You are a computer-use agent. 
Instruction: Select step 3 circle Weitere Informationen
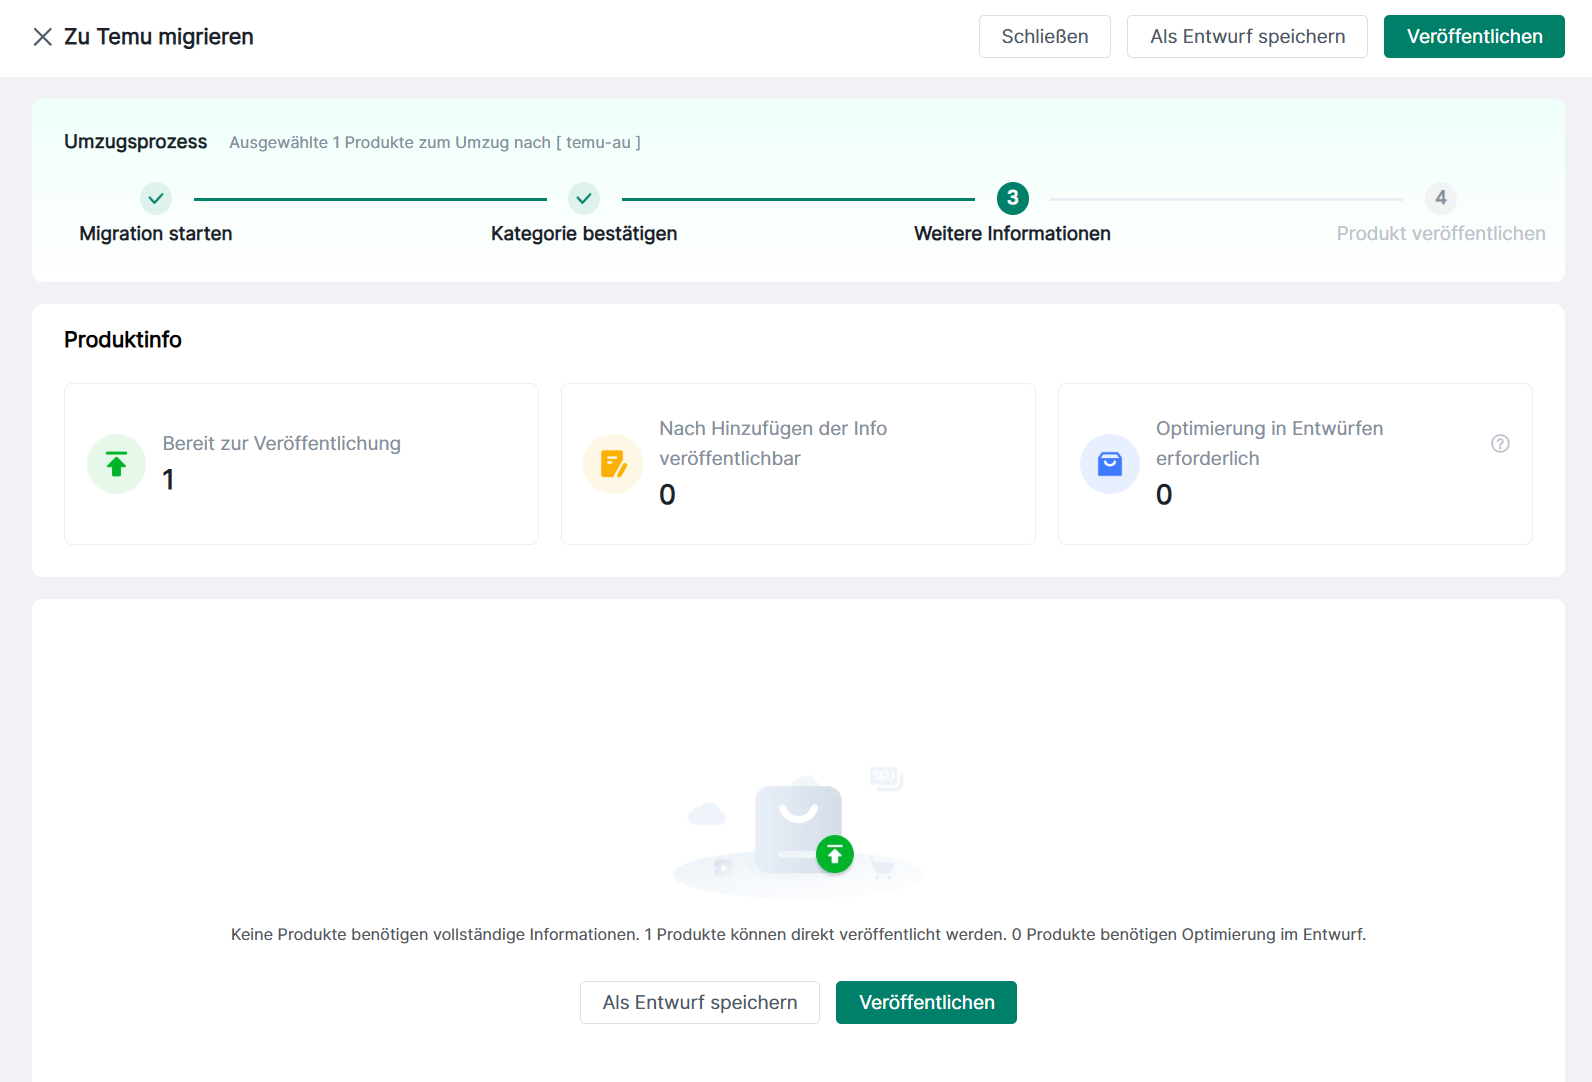[x=1012, y=198]
